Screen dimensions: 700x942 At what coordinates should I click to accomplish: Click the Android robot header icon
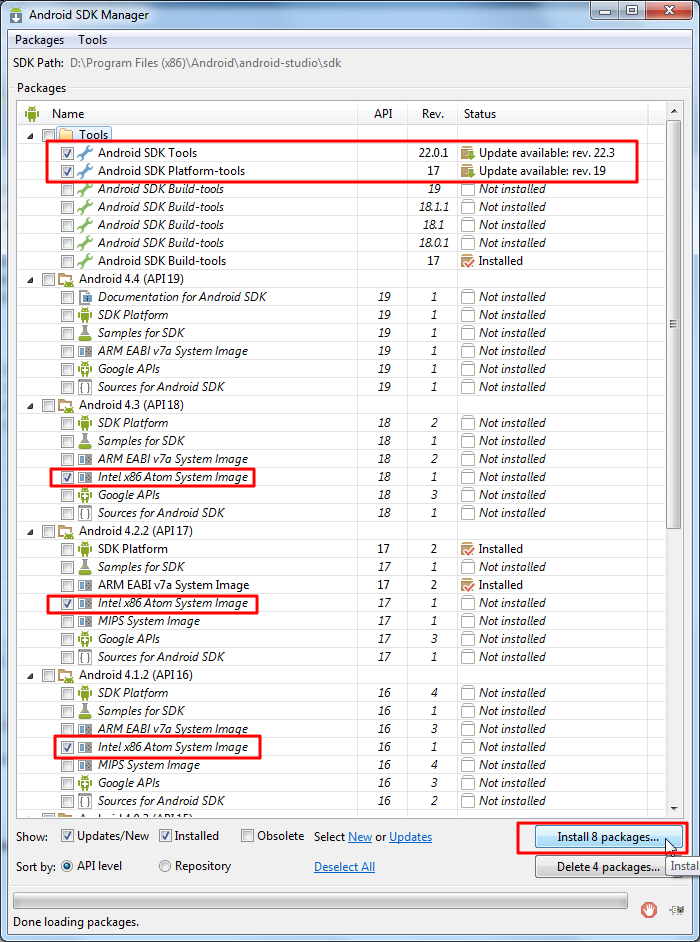[x=31, y=114]
